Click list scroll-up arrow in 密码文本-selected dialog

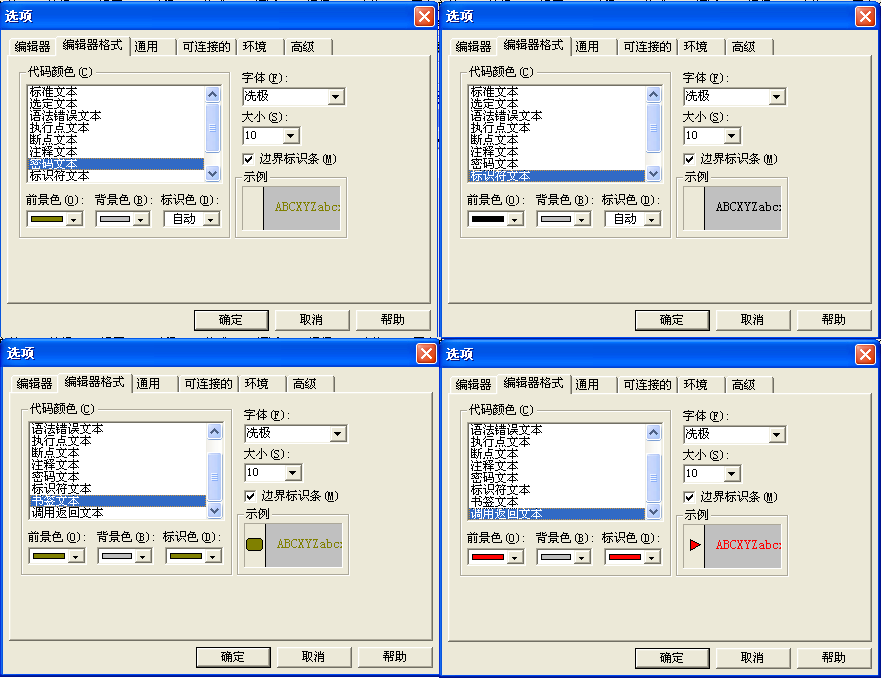click(x=212, y=94)
